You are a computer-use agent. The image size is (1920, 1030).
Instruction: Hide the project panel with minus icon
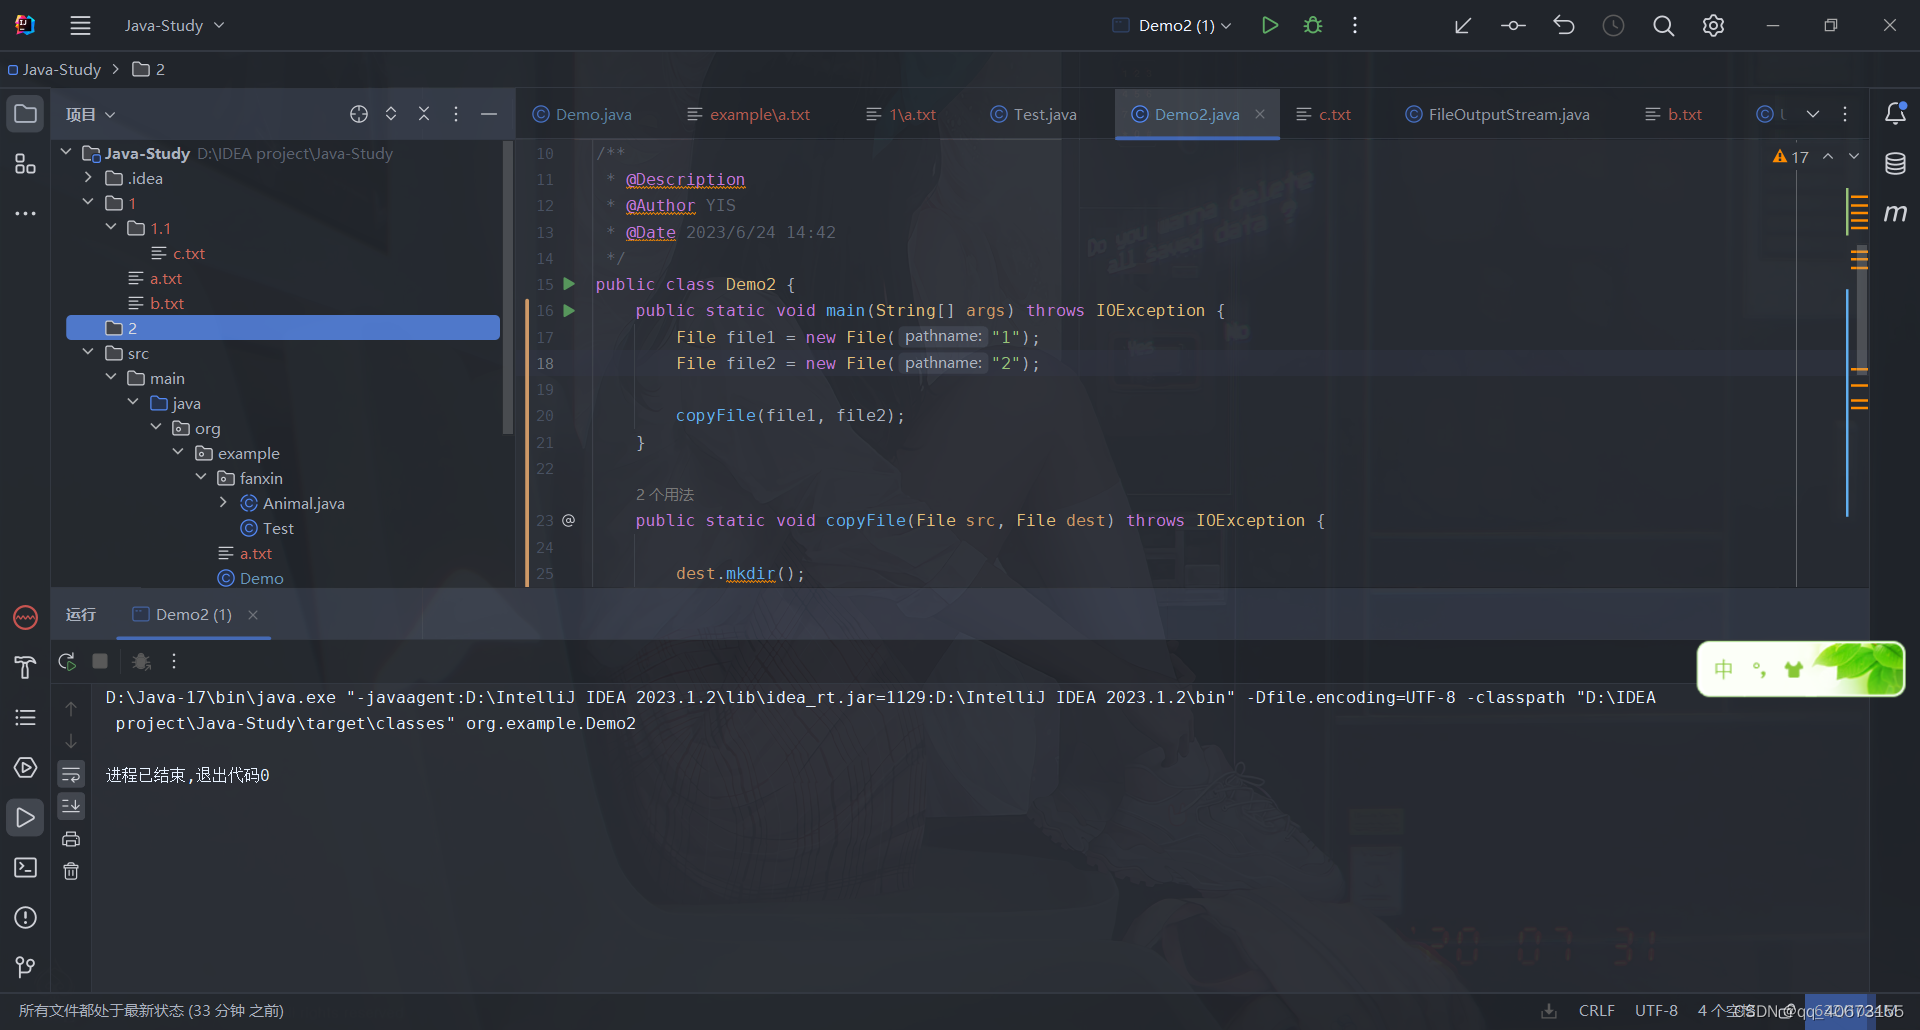tap(489, 114)
